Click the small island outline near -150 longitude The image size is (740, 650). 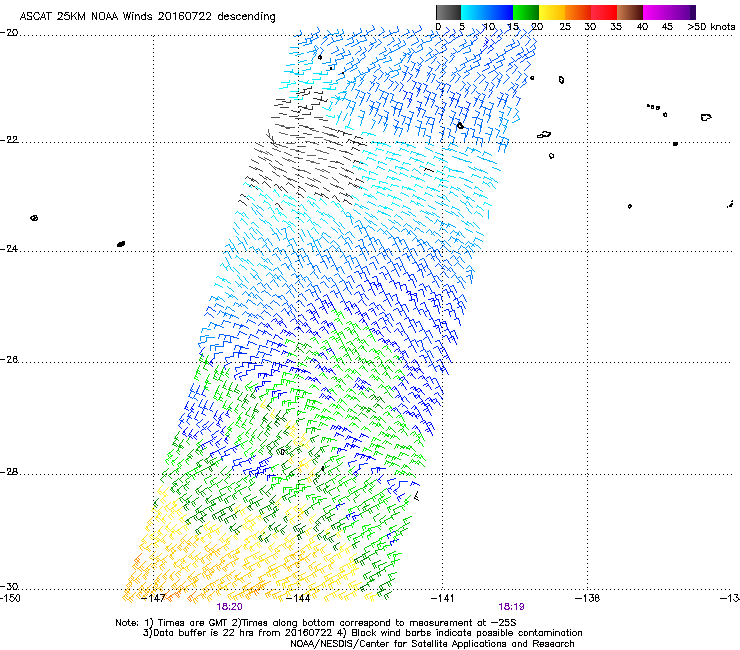tap(34, 218)
